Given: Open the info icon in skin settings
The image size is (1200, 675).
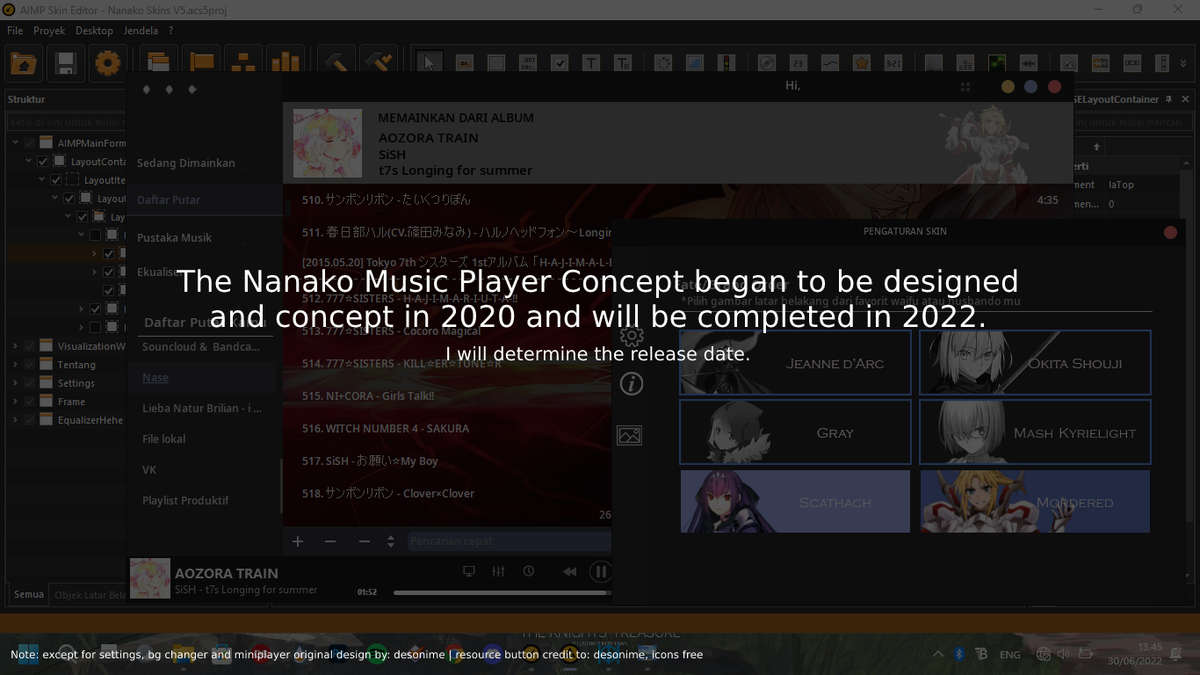Looking at the screenshot, I should click(x=631, y=384).
